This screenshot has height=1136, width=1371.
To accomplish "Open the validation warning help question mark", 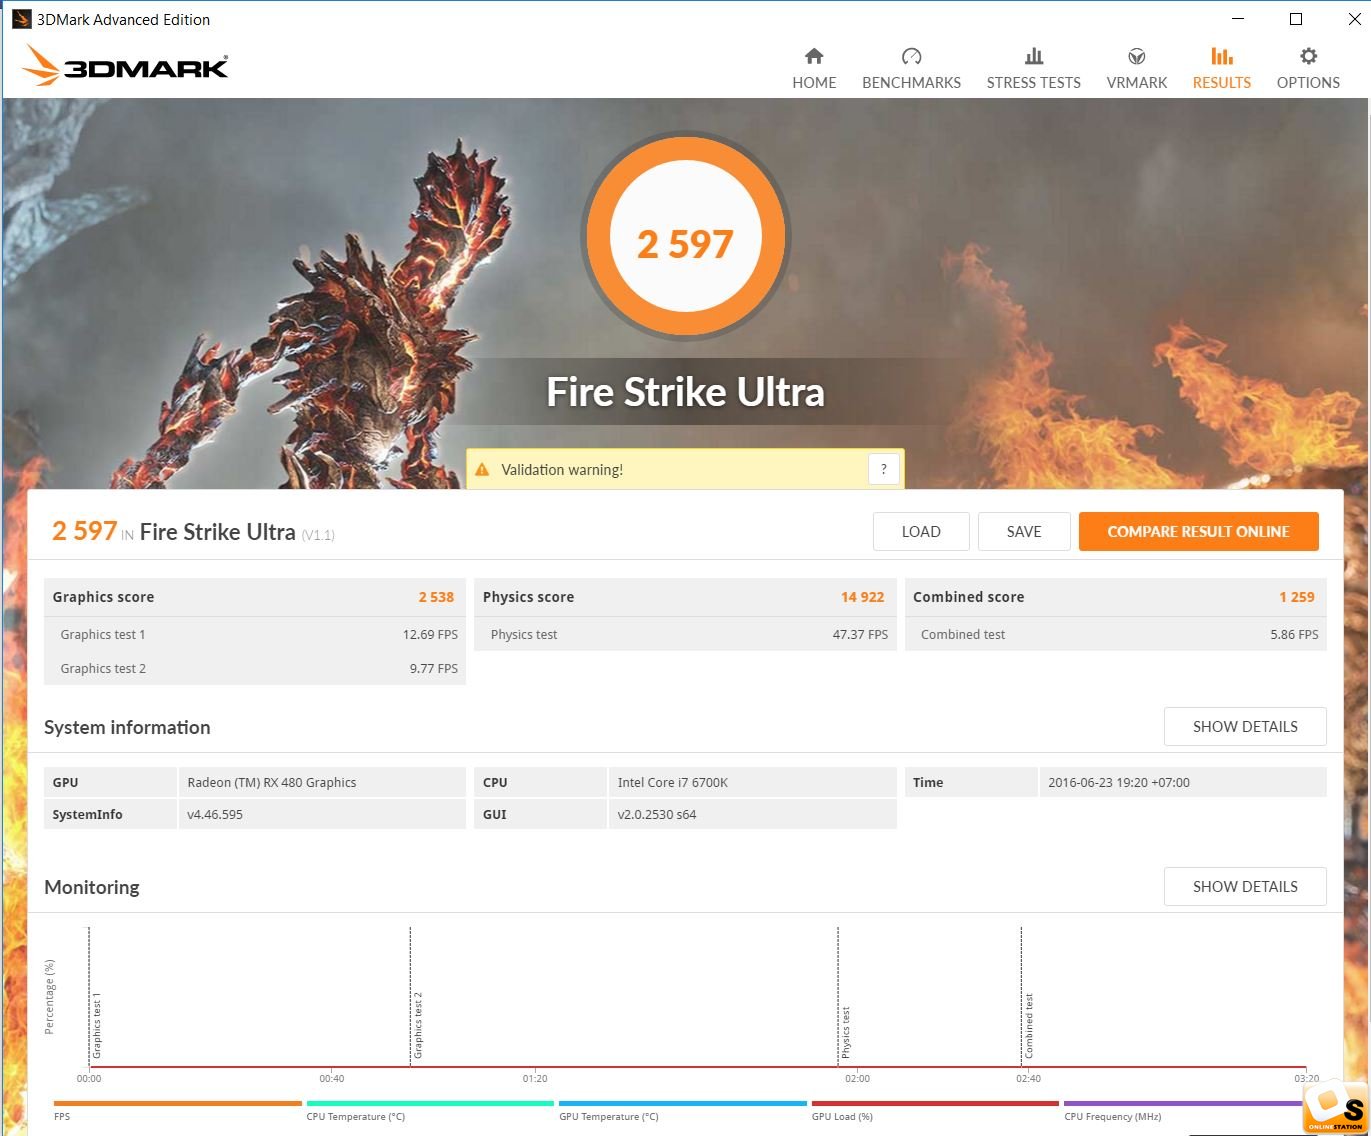I will (884, 469).
